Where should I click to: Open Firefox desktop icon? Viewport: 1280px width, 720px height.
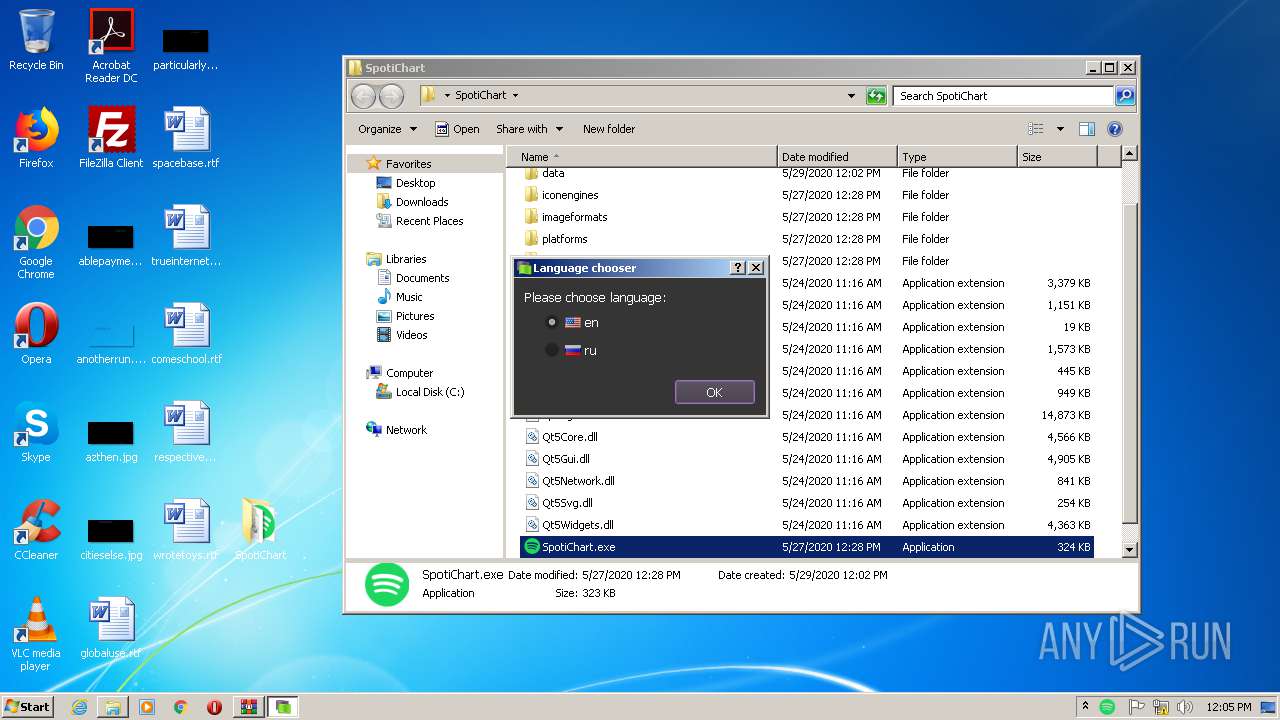point(36,138)
